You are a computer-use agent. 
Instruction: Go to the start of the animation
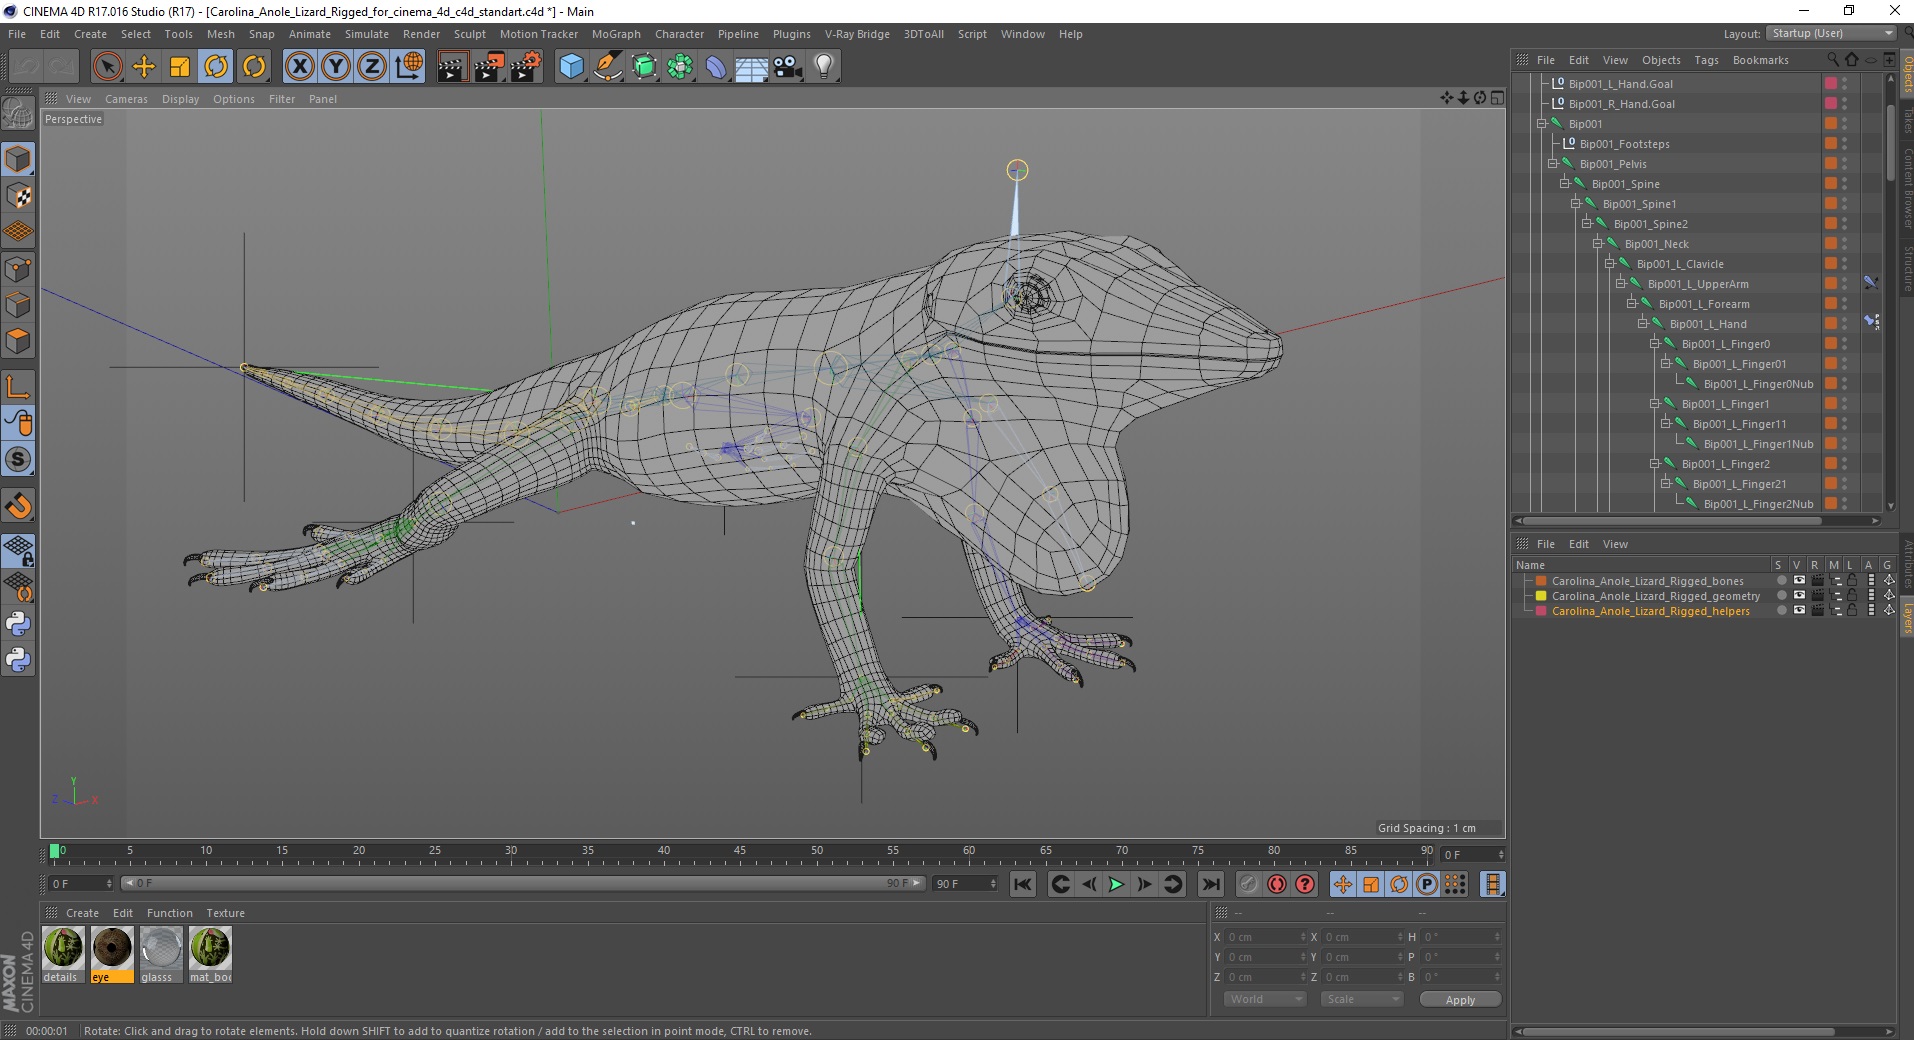(1022, 884)
